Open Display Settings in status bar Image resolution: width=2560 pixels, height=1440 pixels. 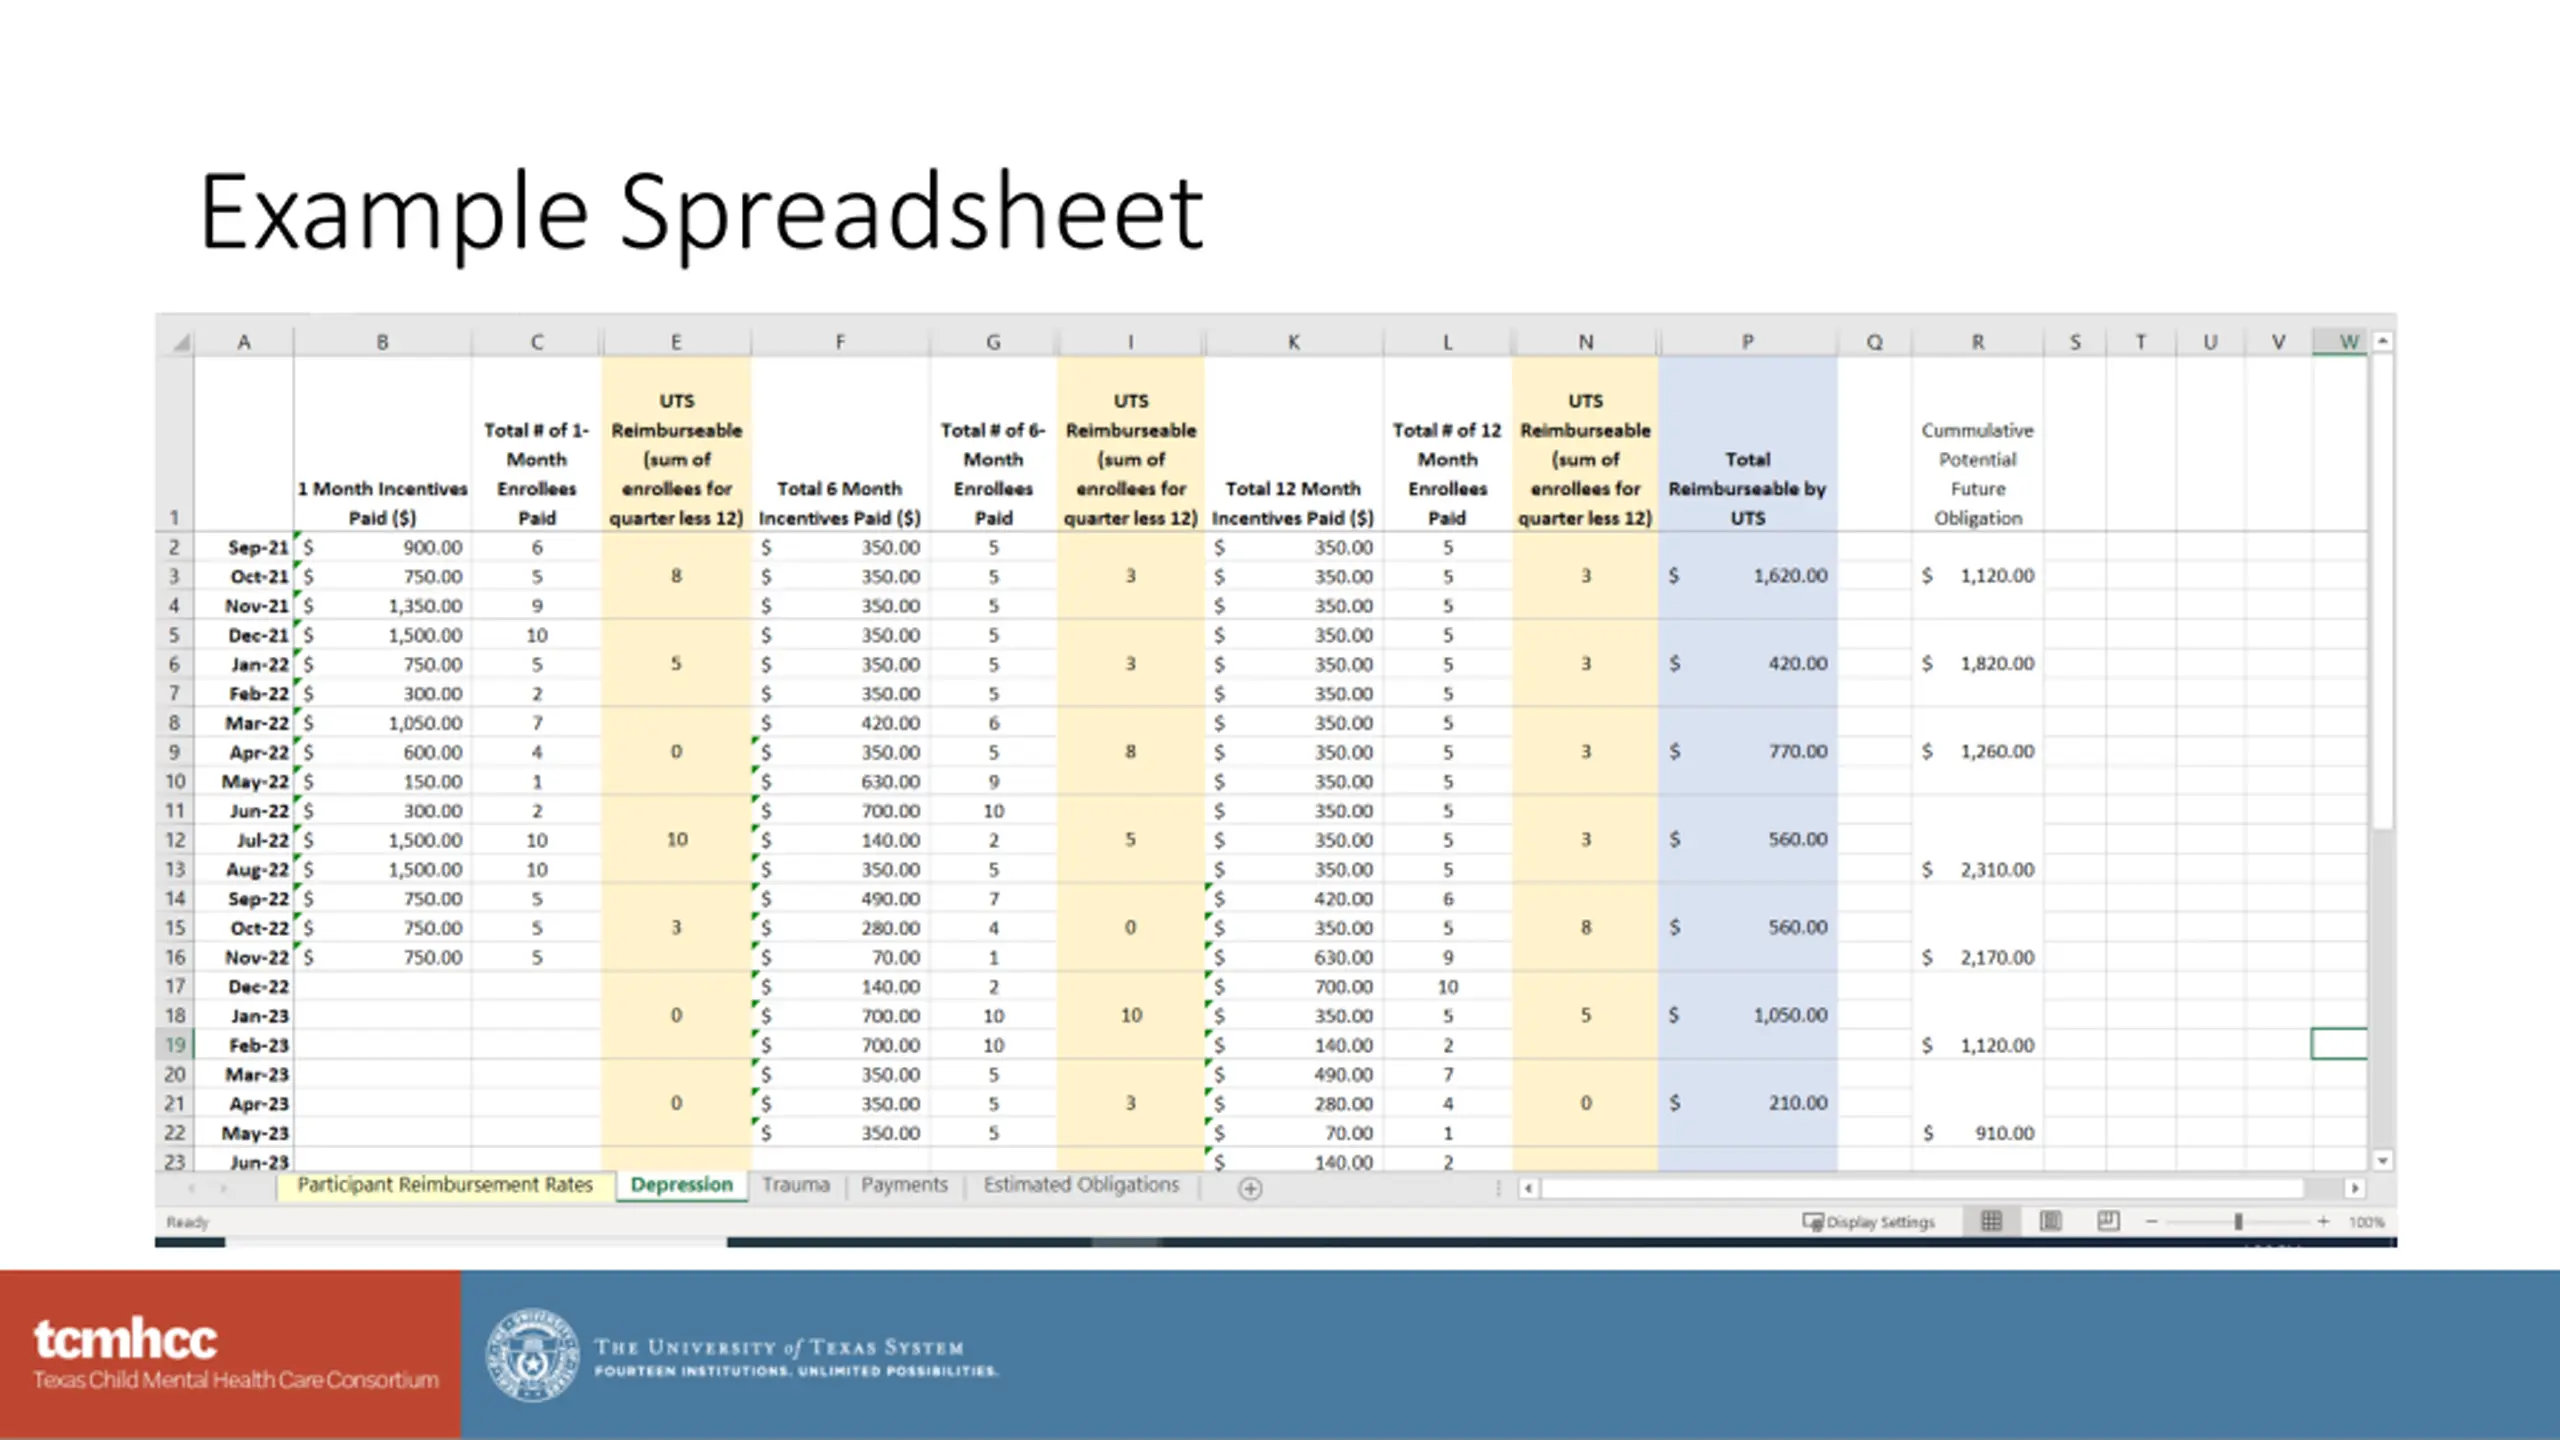1868,1222
